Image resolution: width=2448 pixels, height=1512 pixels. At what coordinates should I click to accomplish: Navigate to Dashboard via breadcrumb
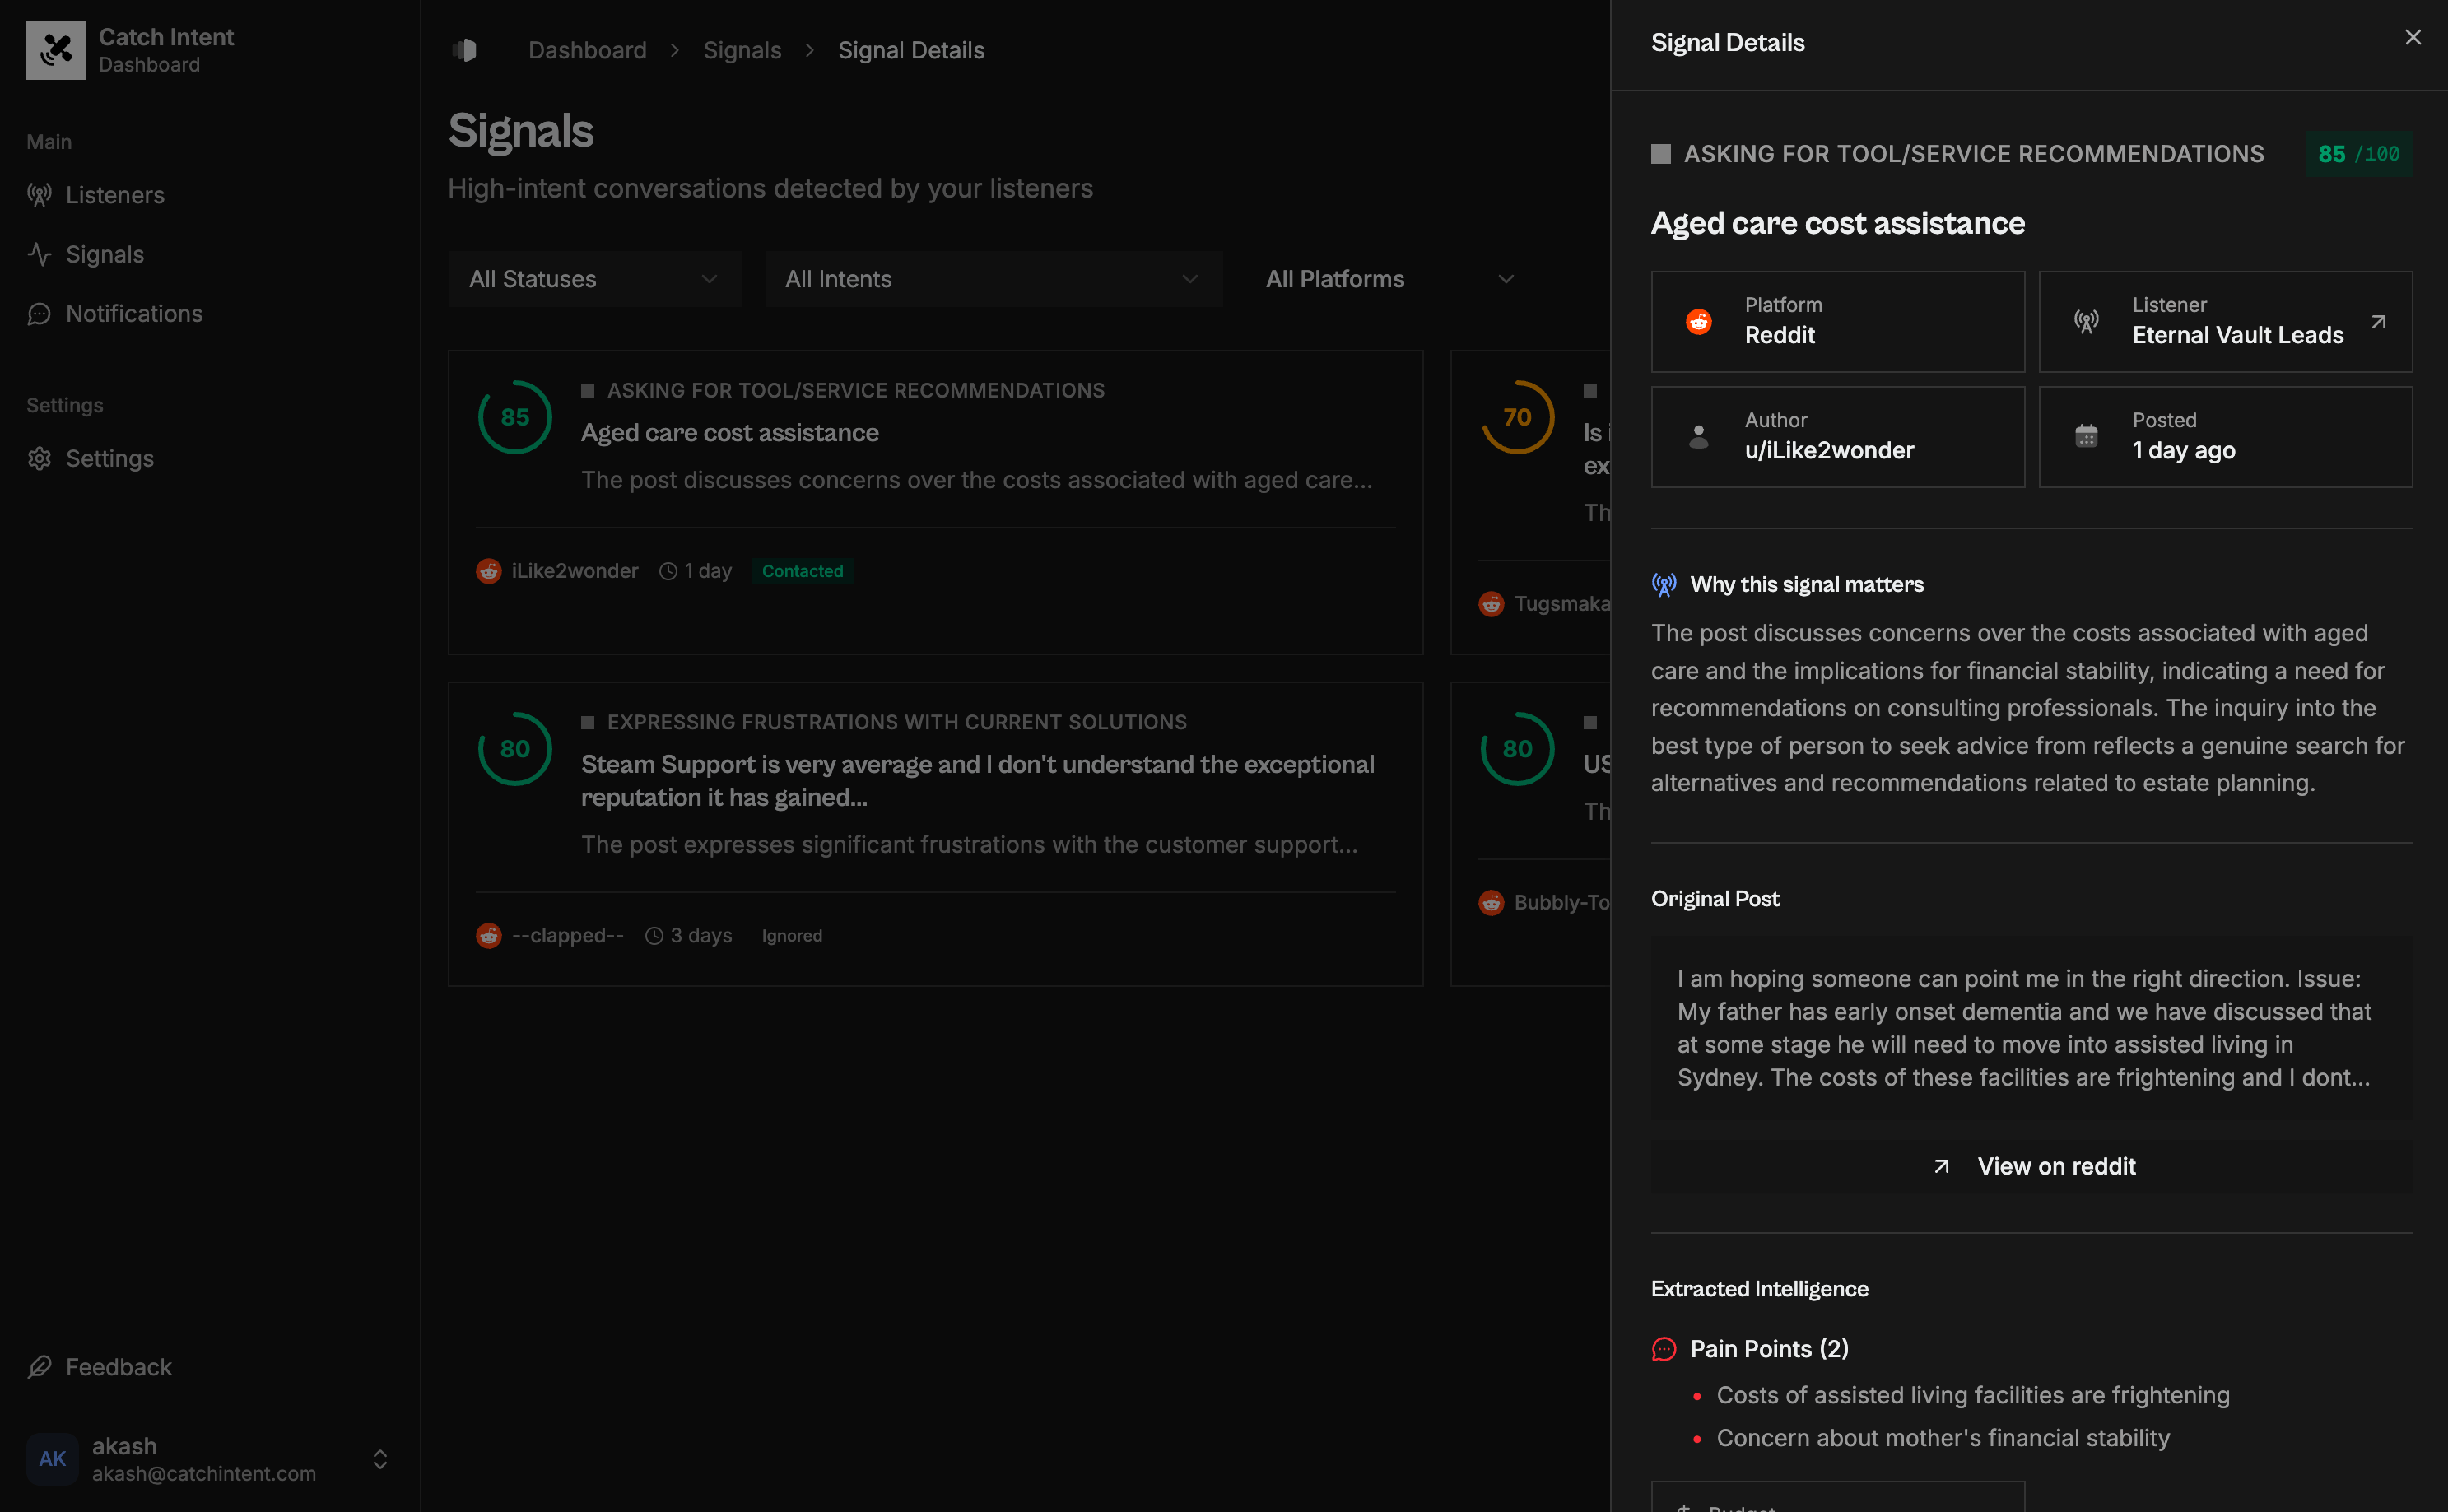pyautogui.click(x=587, y=49)
